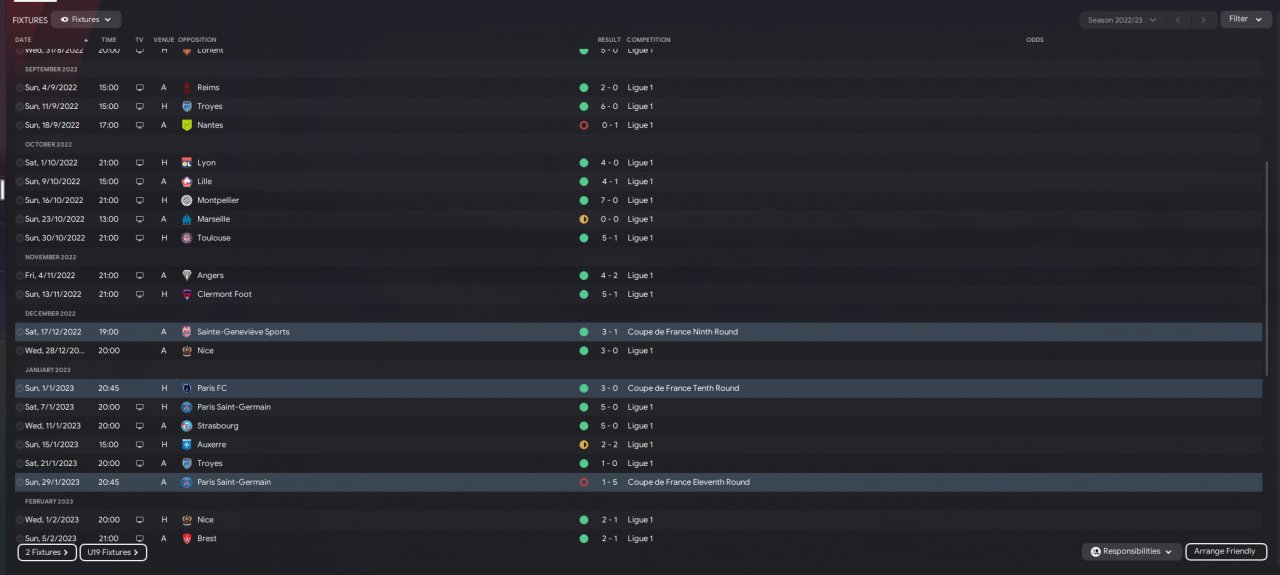This screenshot has width=1280, height=575.
Task: Open the Responsibilities menu
Action: (x=1131, y=551)
